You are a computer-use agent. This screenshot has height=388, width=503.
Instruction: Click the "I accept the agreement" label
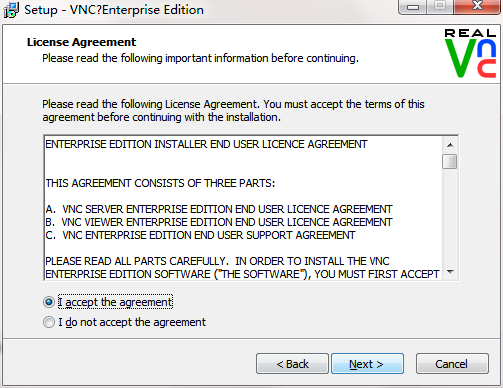115,302
